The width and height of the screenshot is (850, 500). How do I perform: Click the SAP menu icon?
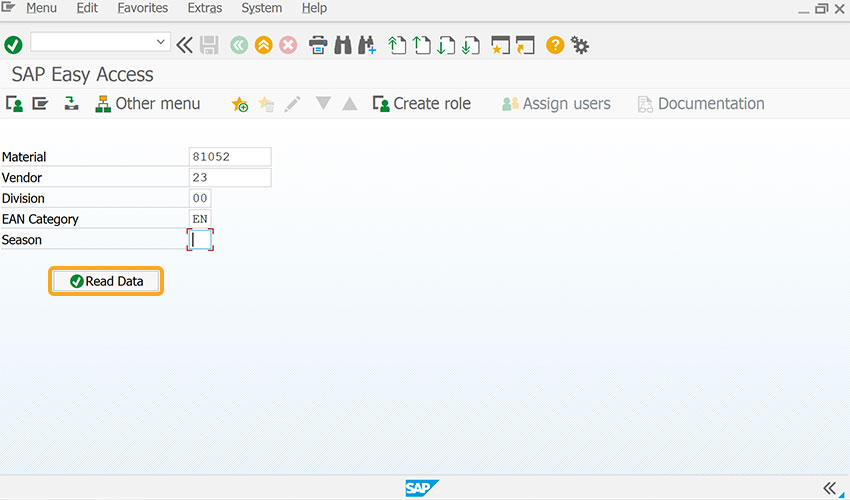coord(40,103)
